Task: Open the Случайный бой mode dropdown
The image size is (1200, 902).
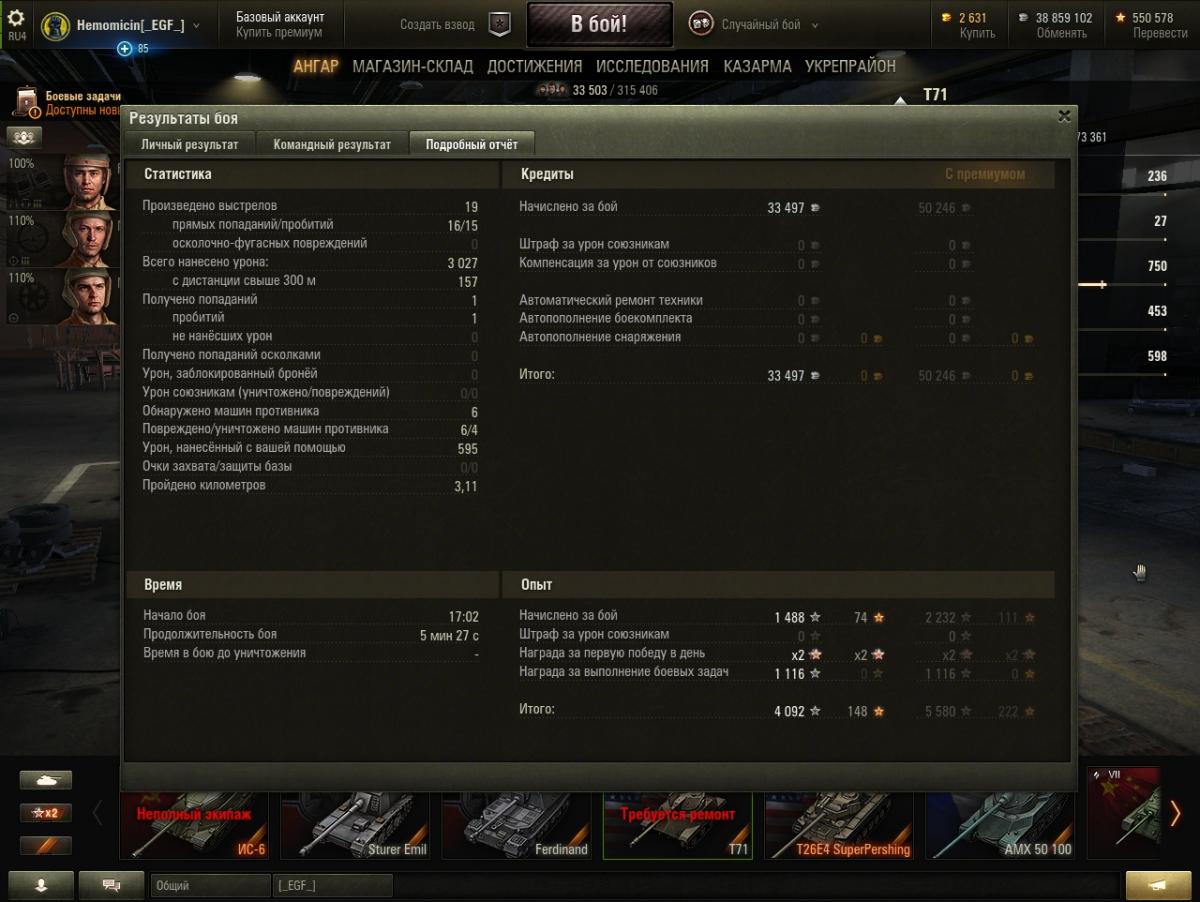Action: point(769,25)
